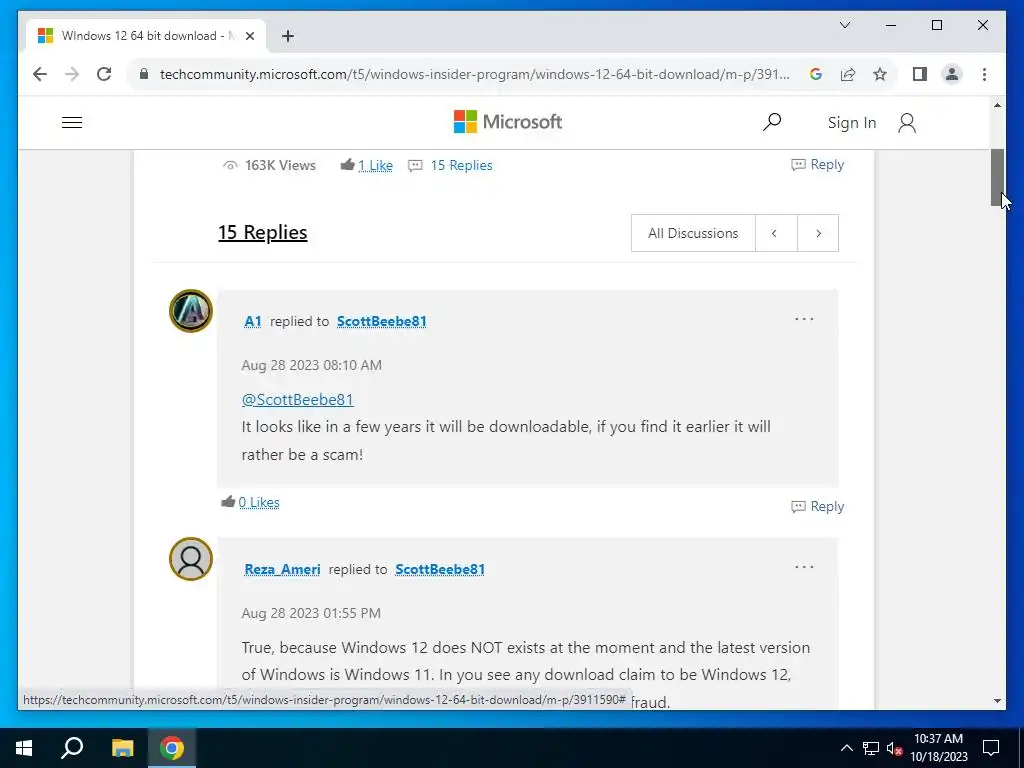Click the 15 Replies heading
This screenshot has height=768, width=1024.
[x=263, y=232]
